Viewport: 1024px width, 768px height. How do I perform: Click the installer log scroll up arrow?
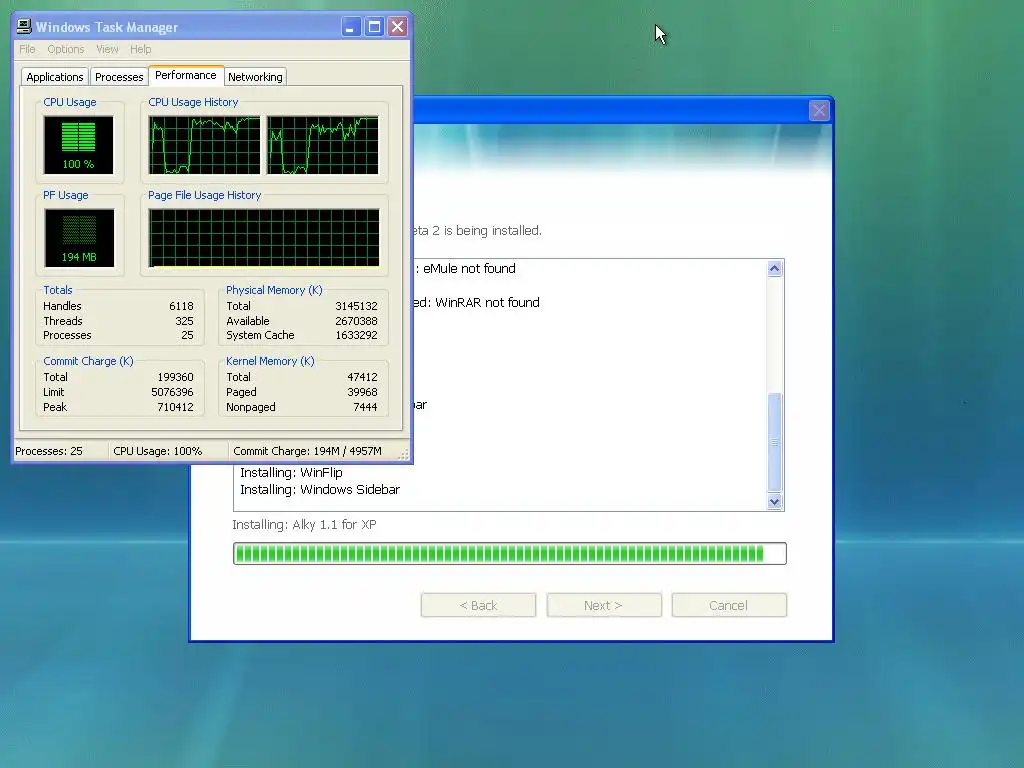pos(775,268)
